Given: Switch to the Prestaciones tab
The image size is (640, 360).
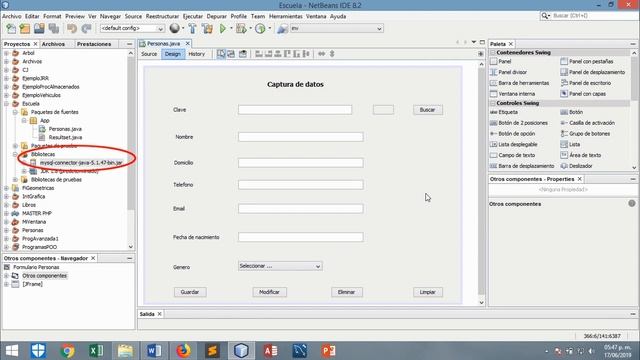Looking at the screenshot, I should click(94, 44).
